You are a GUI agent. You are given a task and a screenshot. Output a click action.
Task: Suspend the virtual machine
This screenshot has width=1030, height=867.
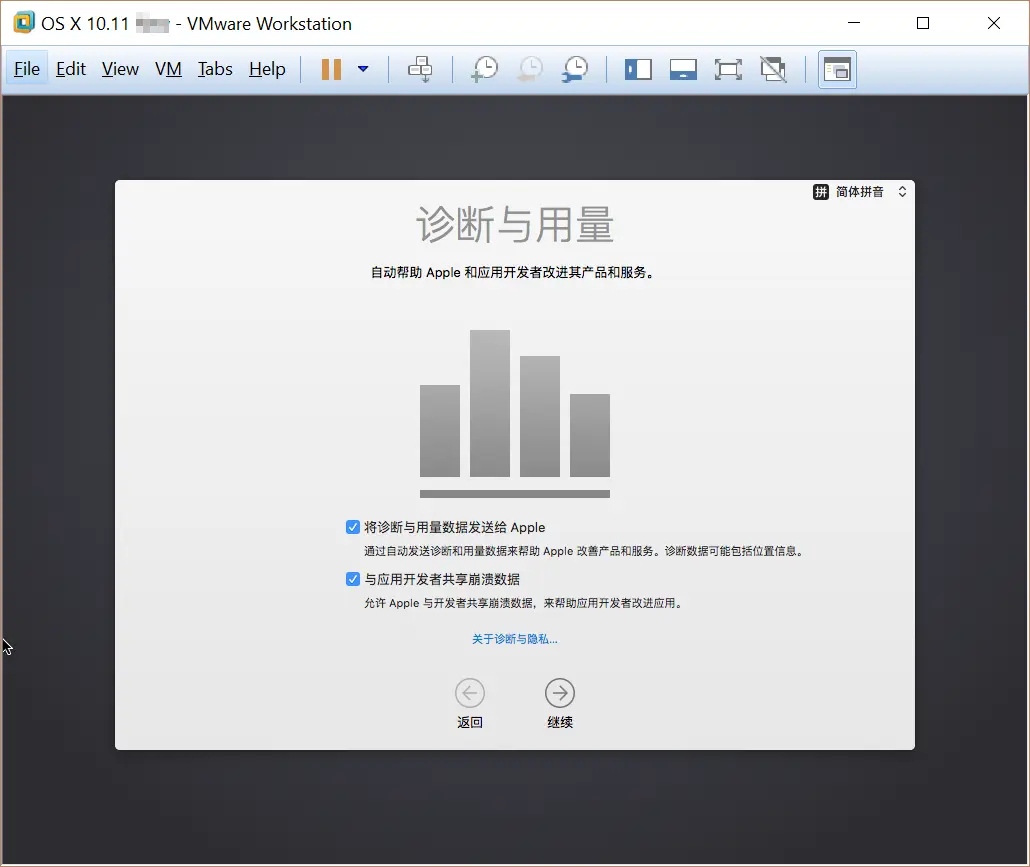tap(331, 69)
